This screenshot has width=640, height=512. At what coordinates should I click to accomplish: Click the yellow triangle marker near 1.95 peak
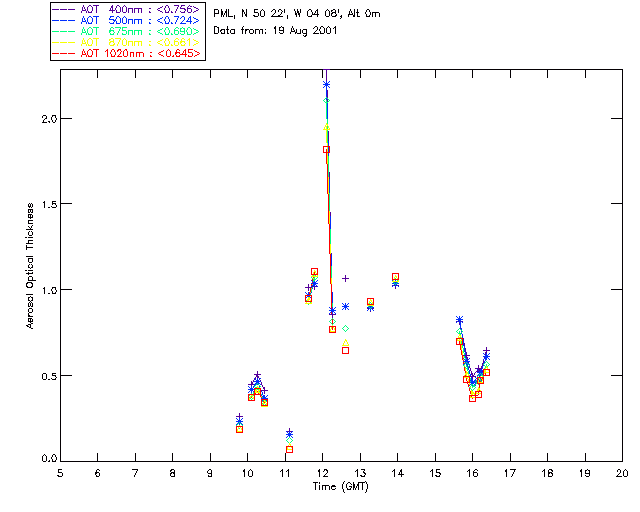pos(326,128)
